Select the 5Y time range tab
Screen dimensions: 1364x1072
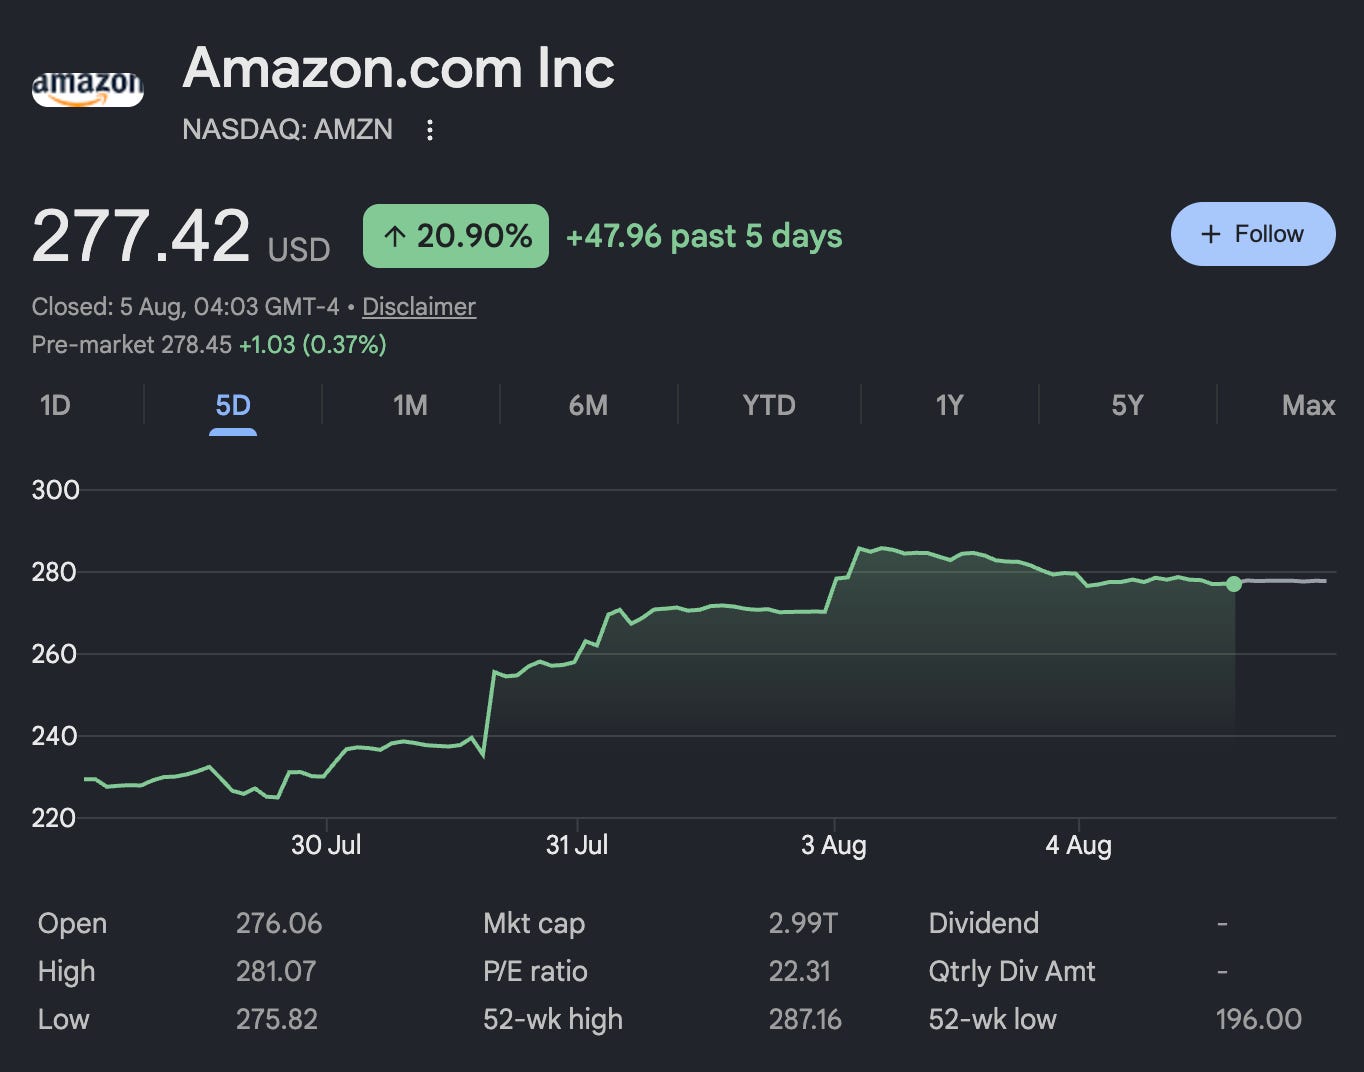point(1127,405)
